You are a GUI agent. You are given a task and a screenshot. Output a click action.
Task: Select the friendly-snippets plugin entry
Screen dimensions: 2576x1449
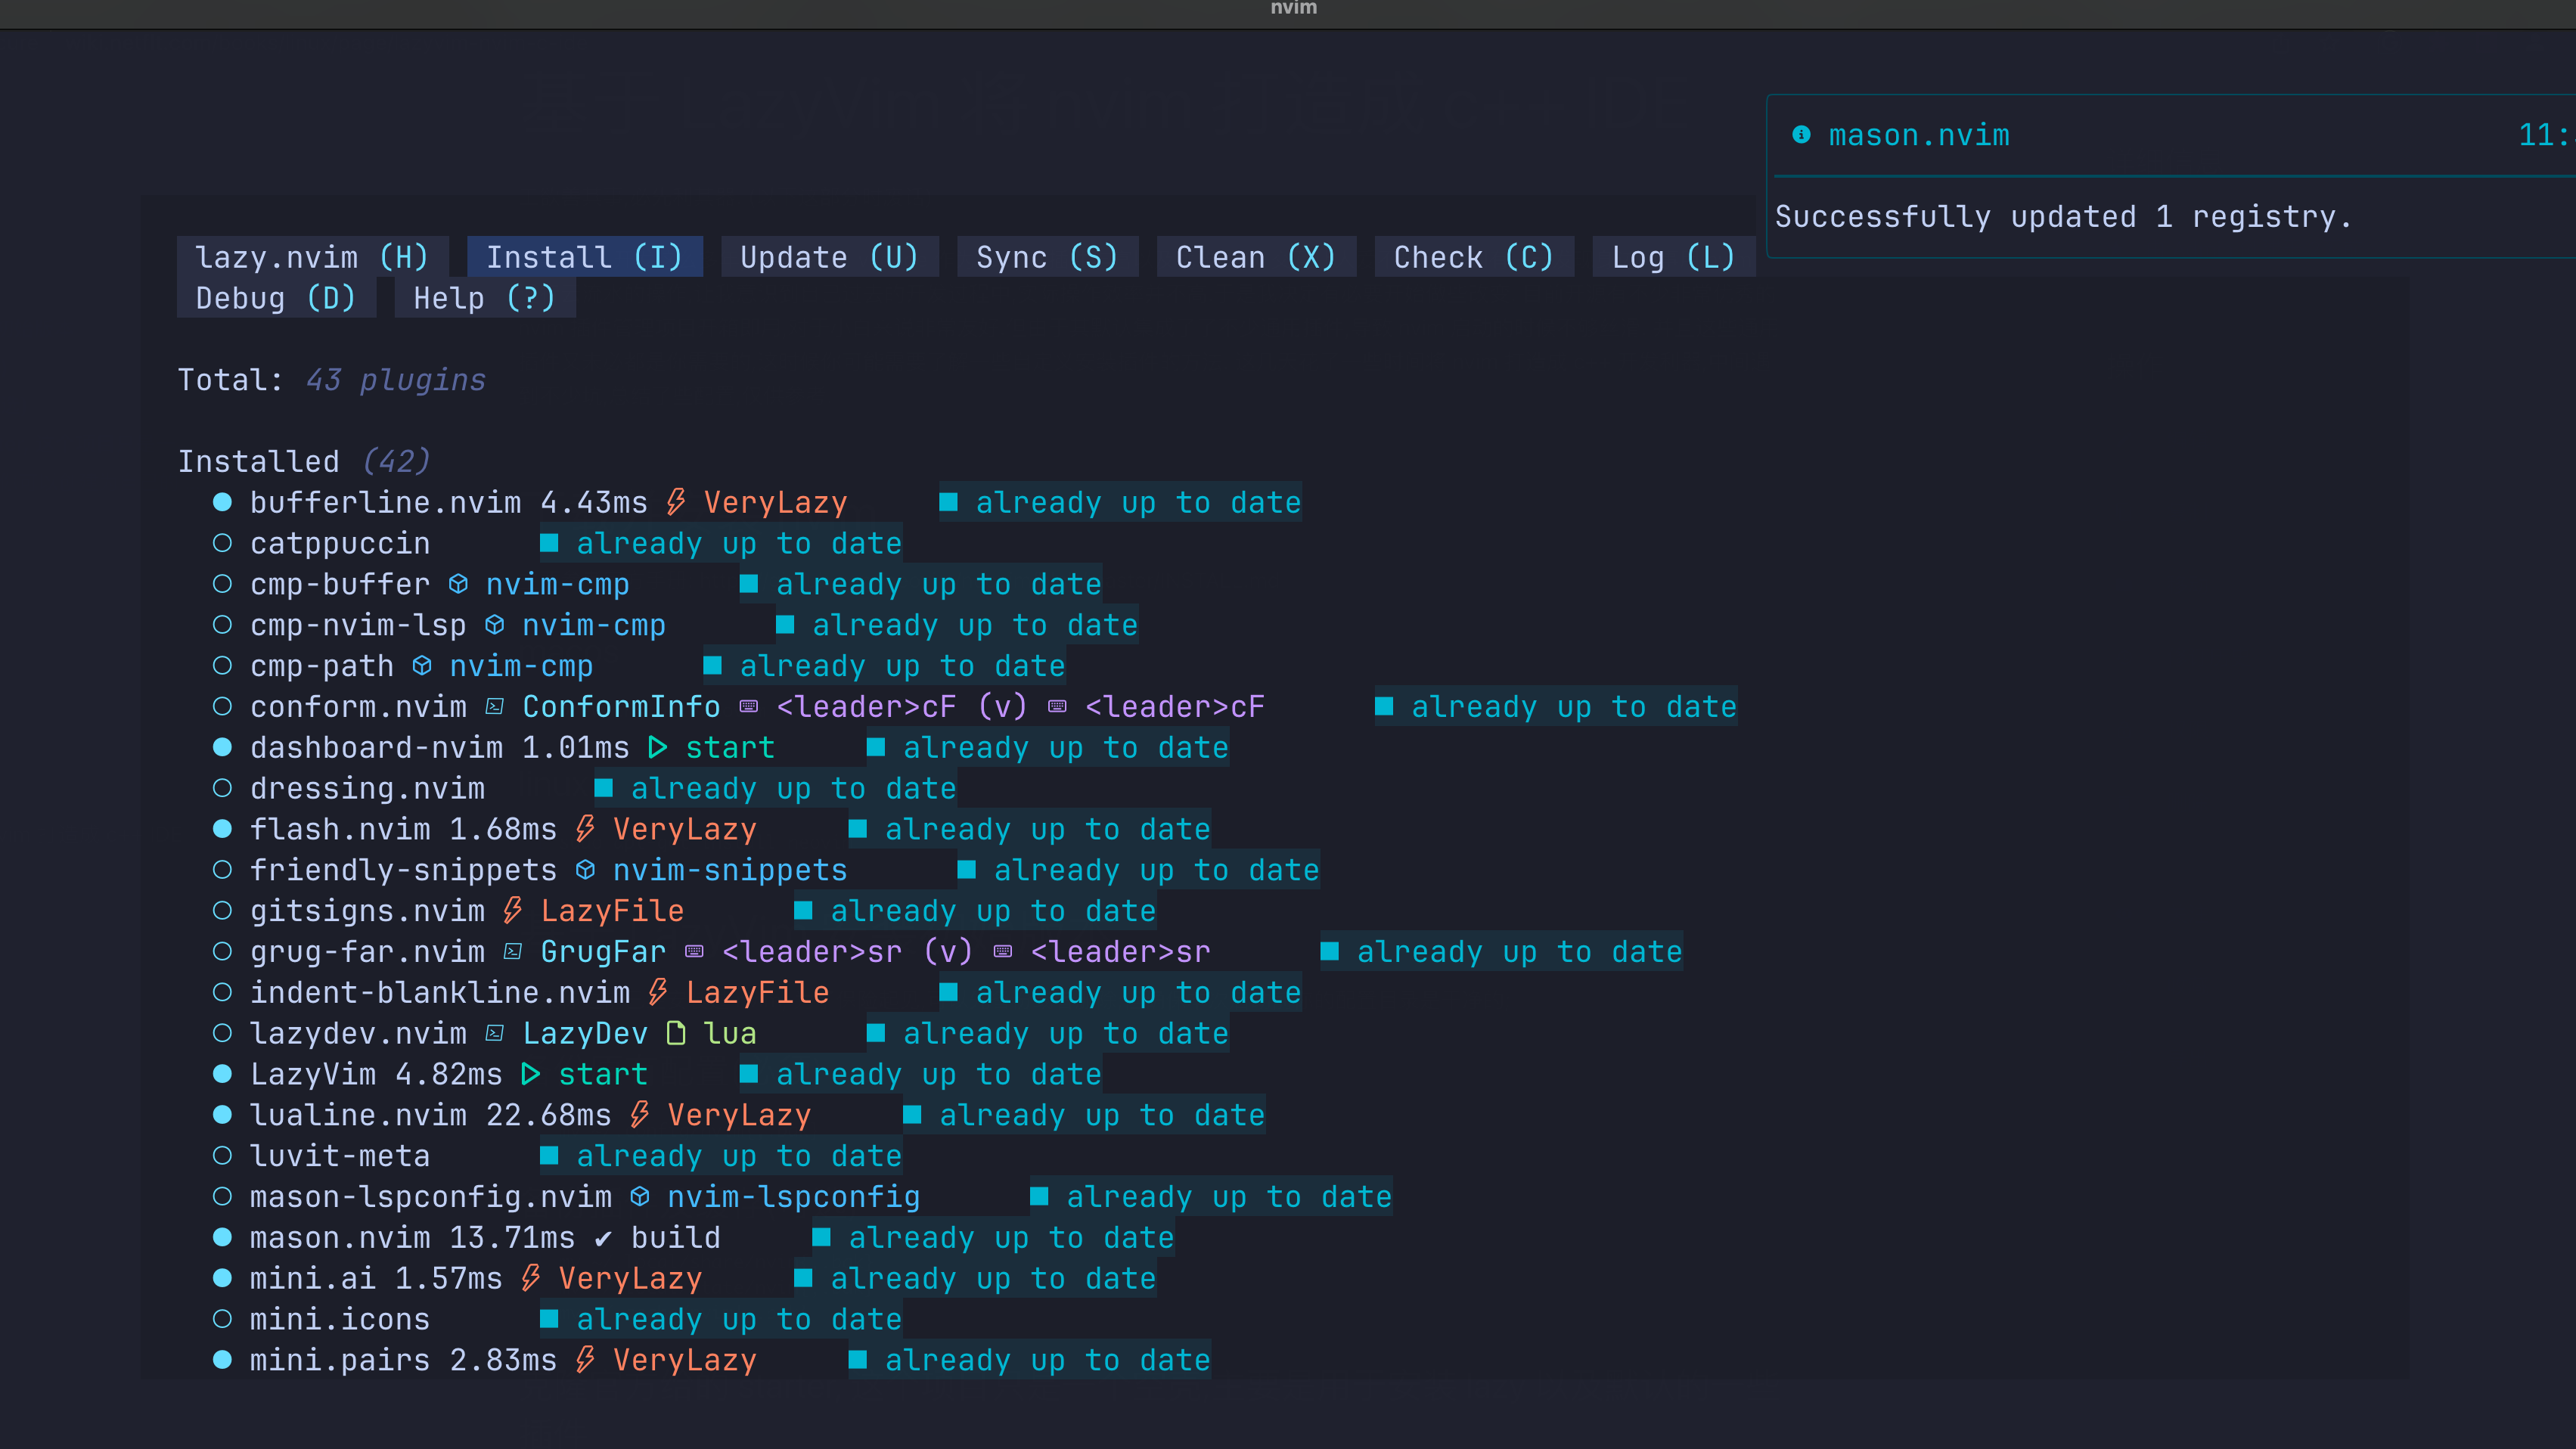[403, 870]
